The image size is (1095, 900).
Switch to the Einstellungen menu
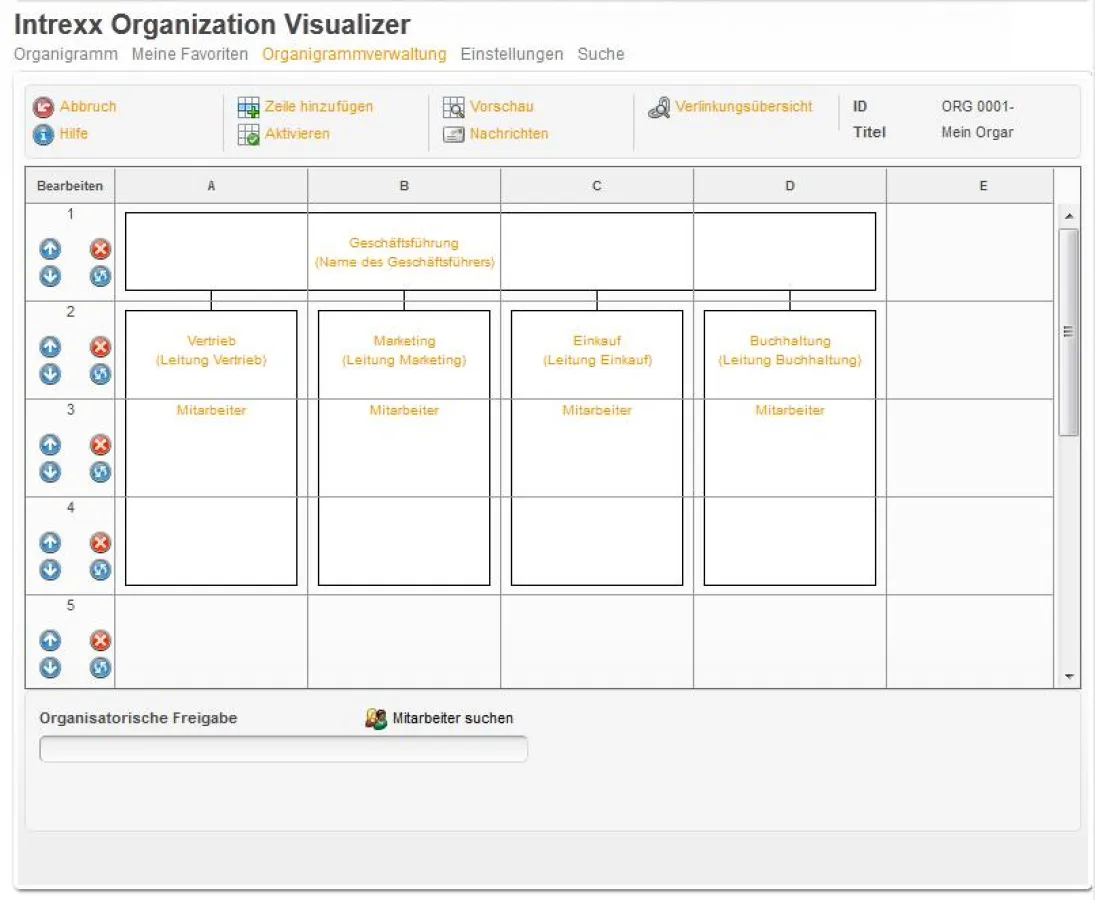(x=511, y=54)
